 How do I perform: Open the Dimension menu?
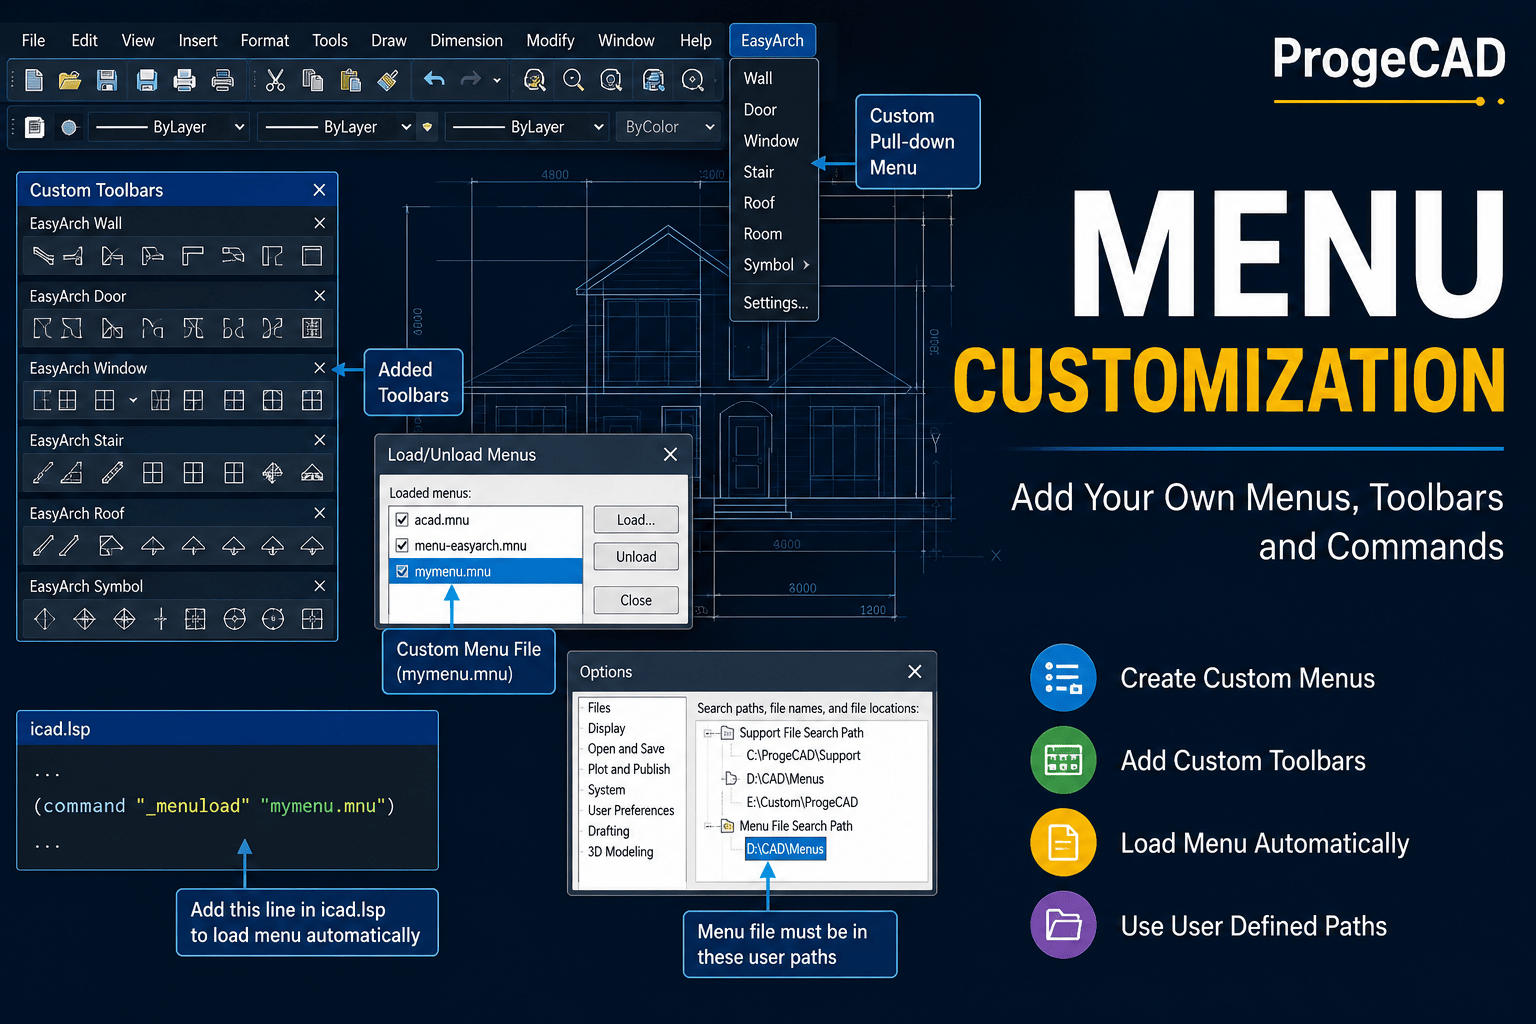click(466, 40)
